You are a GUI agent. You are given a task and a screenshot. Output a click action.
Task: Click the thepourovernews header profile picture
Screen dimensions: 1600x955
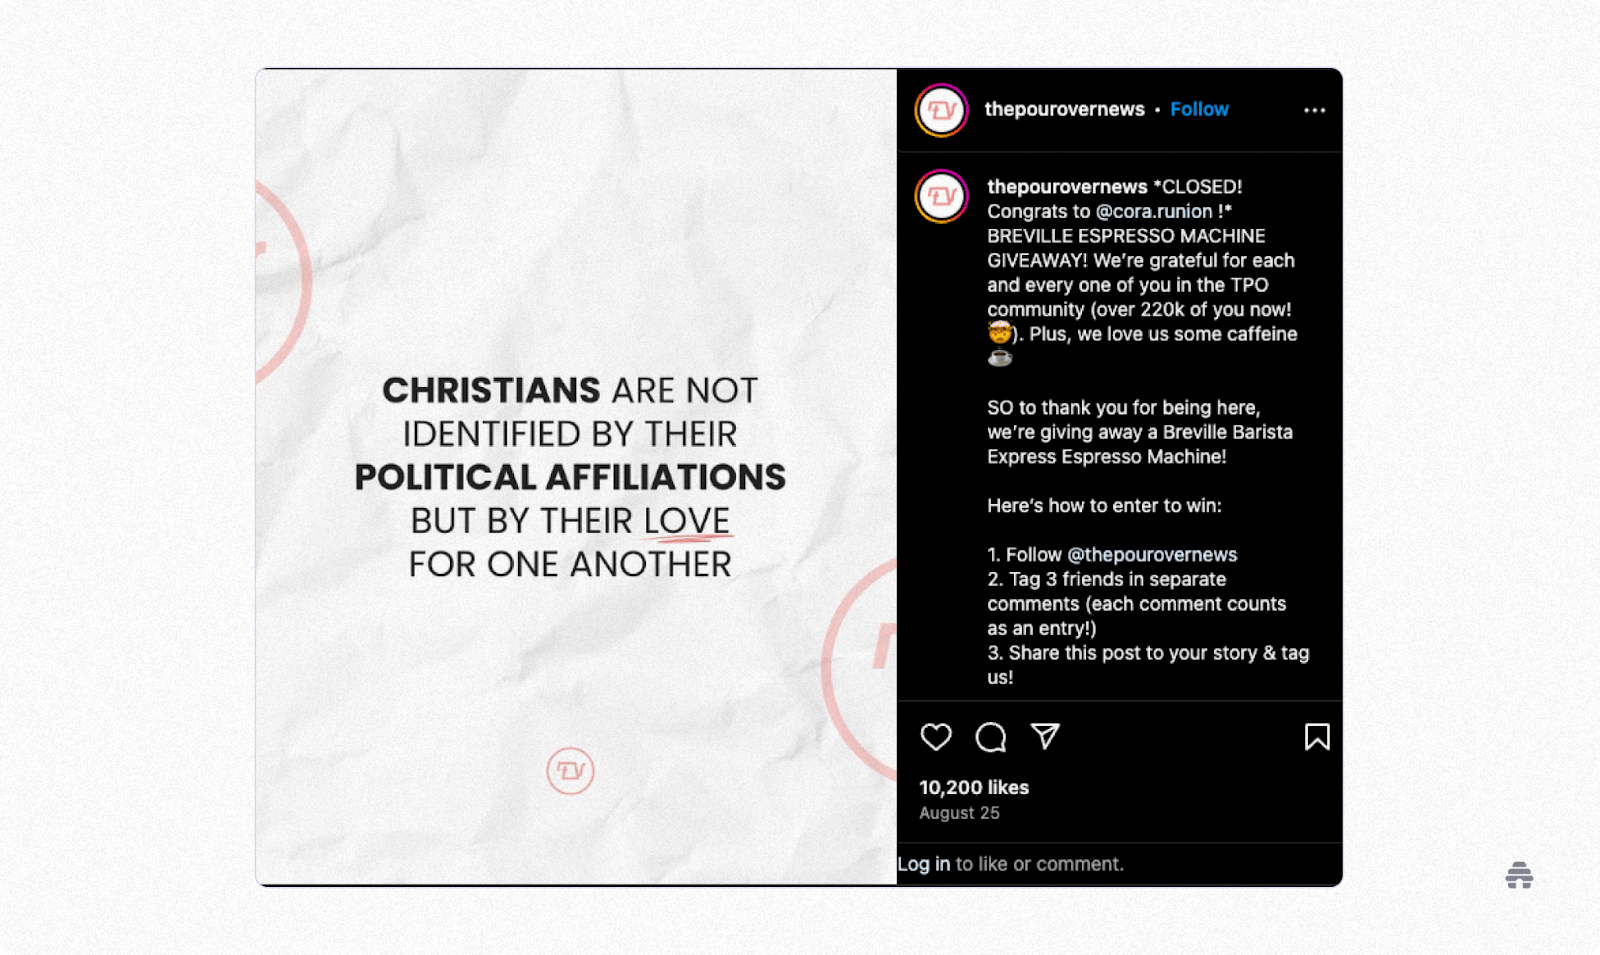[x=941, y=110]
